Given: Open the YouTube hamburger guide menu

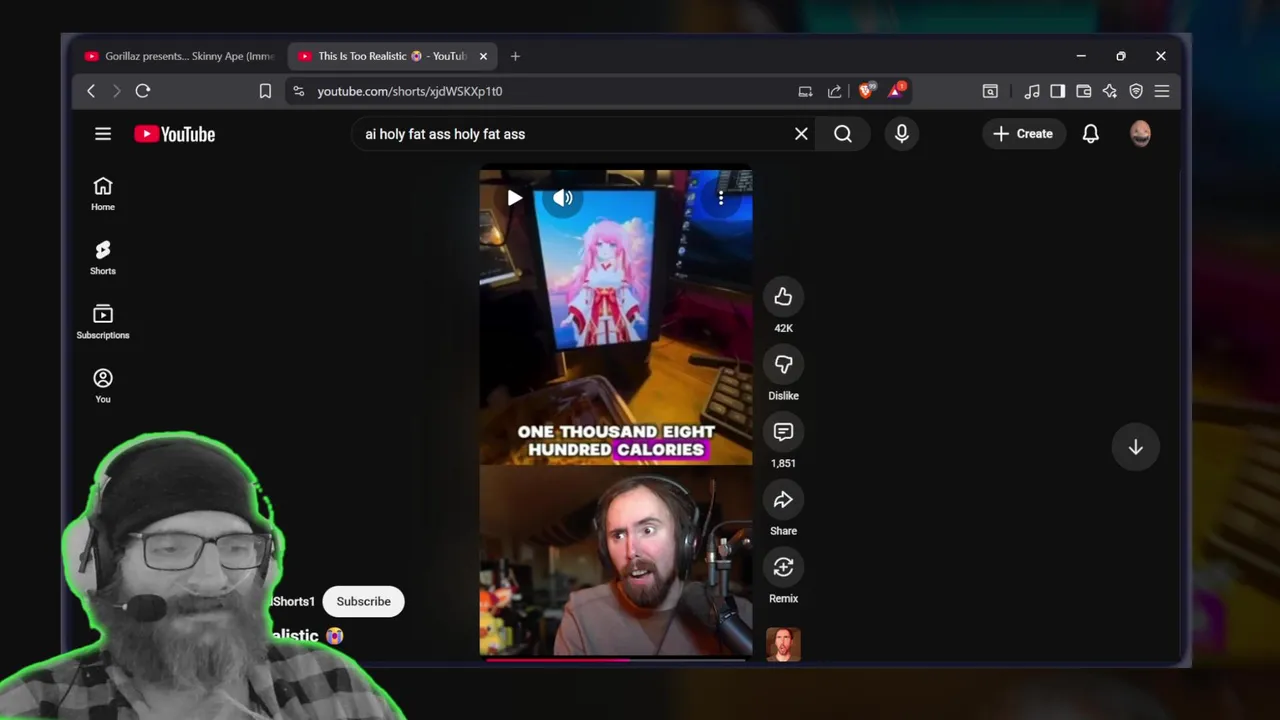Looking at the screenshot, I should pyautogui.click(x=103, y=134).
